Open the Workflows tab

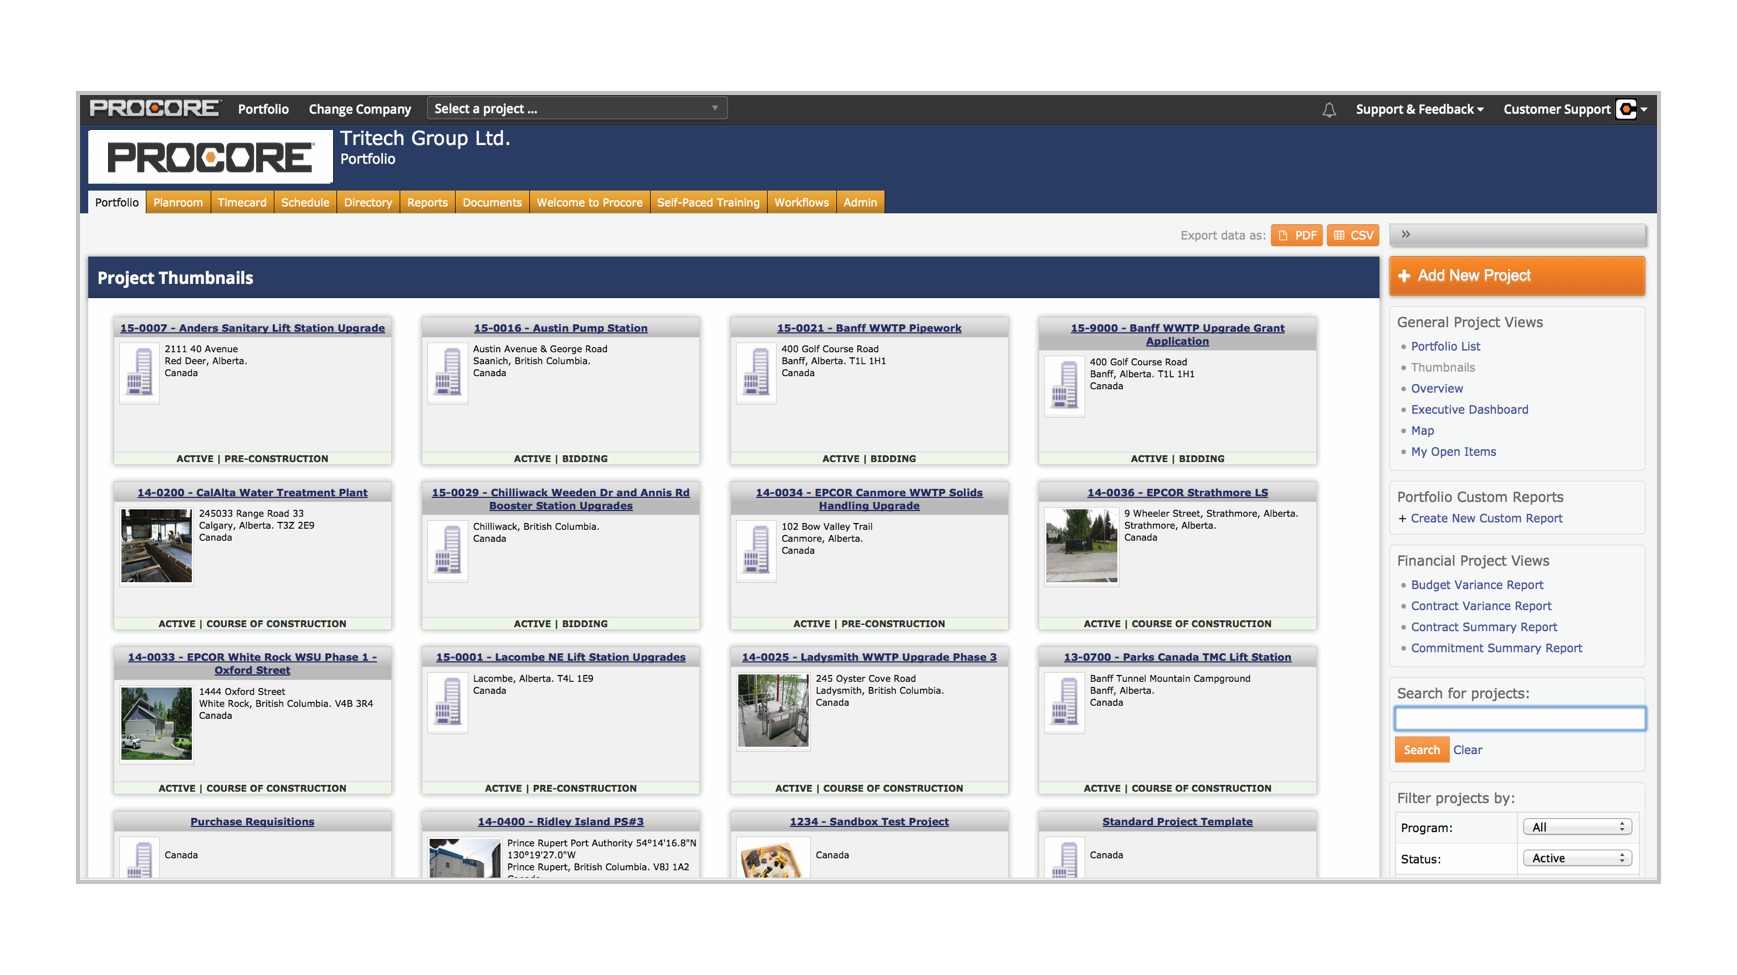pyautogui.click(x=801, y=202)
